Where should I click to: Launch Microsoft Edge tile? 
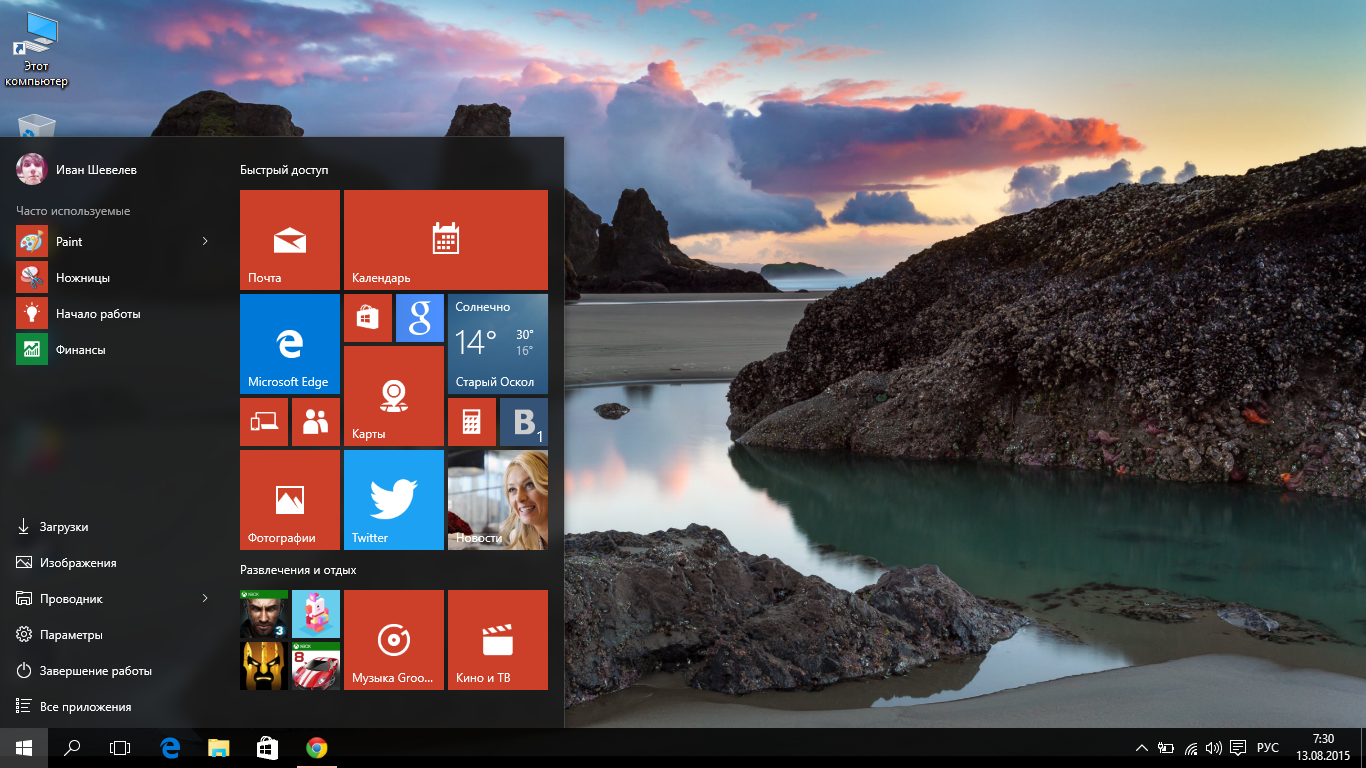pyautogui.click(x=290, y=344)
